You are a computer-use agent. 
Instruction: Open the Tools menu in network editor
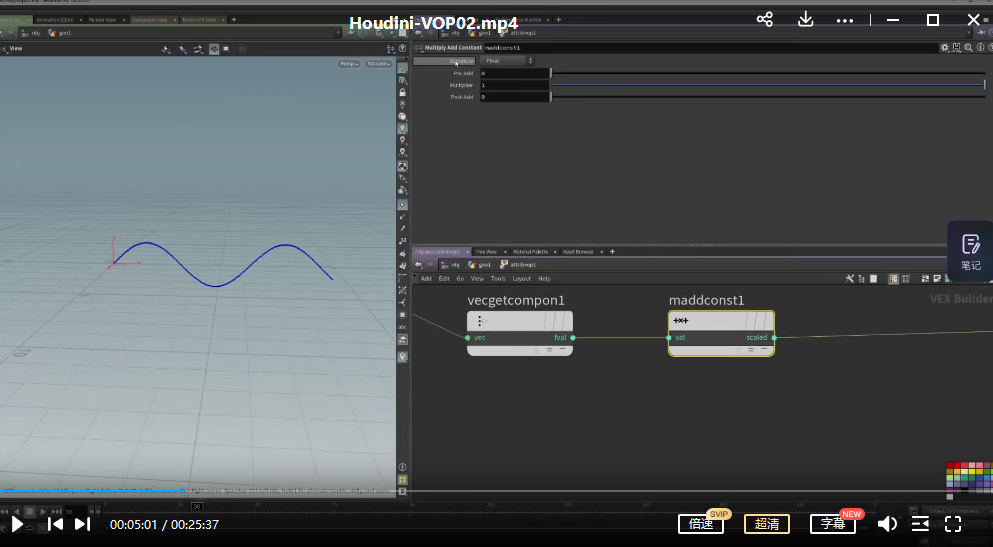[498, 279]
